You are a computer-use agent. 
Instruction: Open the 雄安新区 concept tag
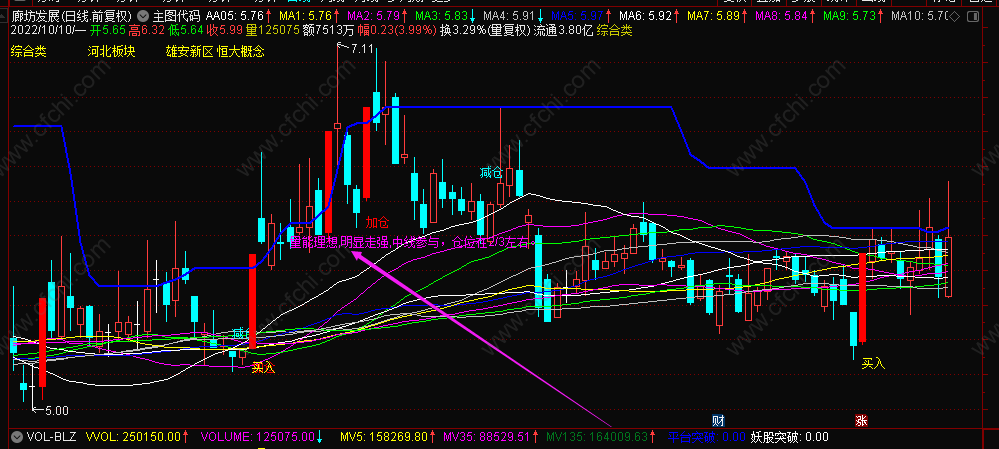pos(189,52)
